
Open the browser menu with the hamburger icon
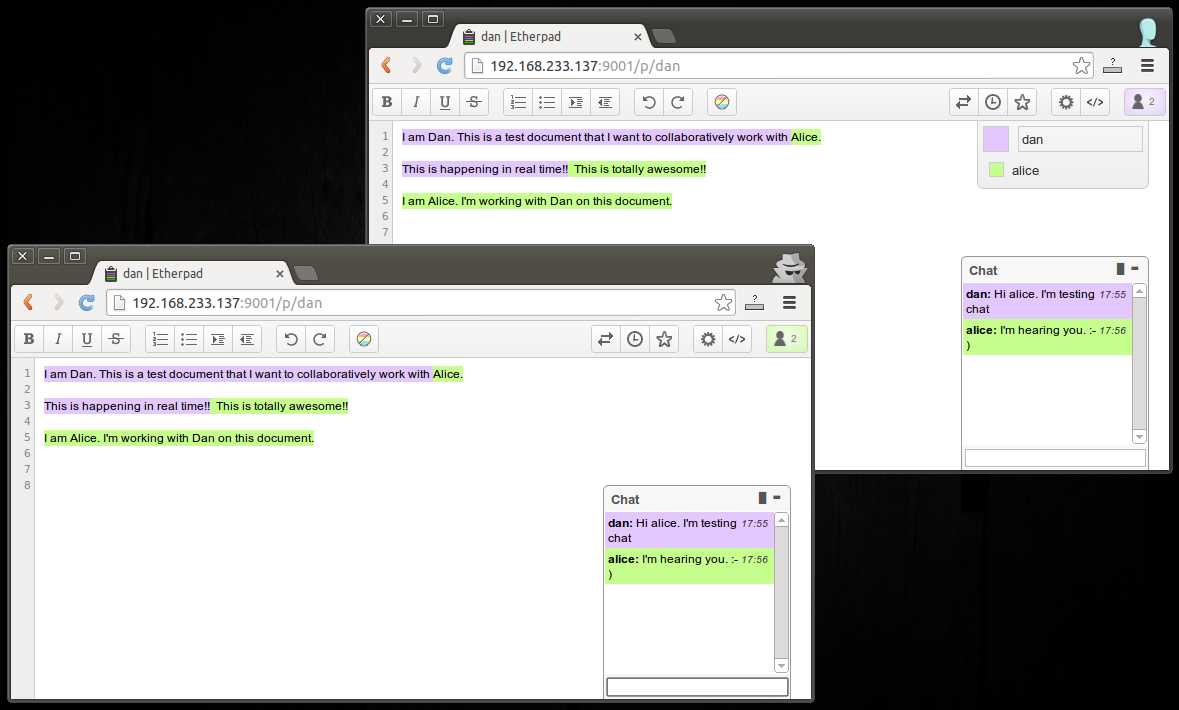click(789, 302)
